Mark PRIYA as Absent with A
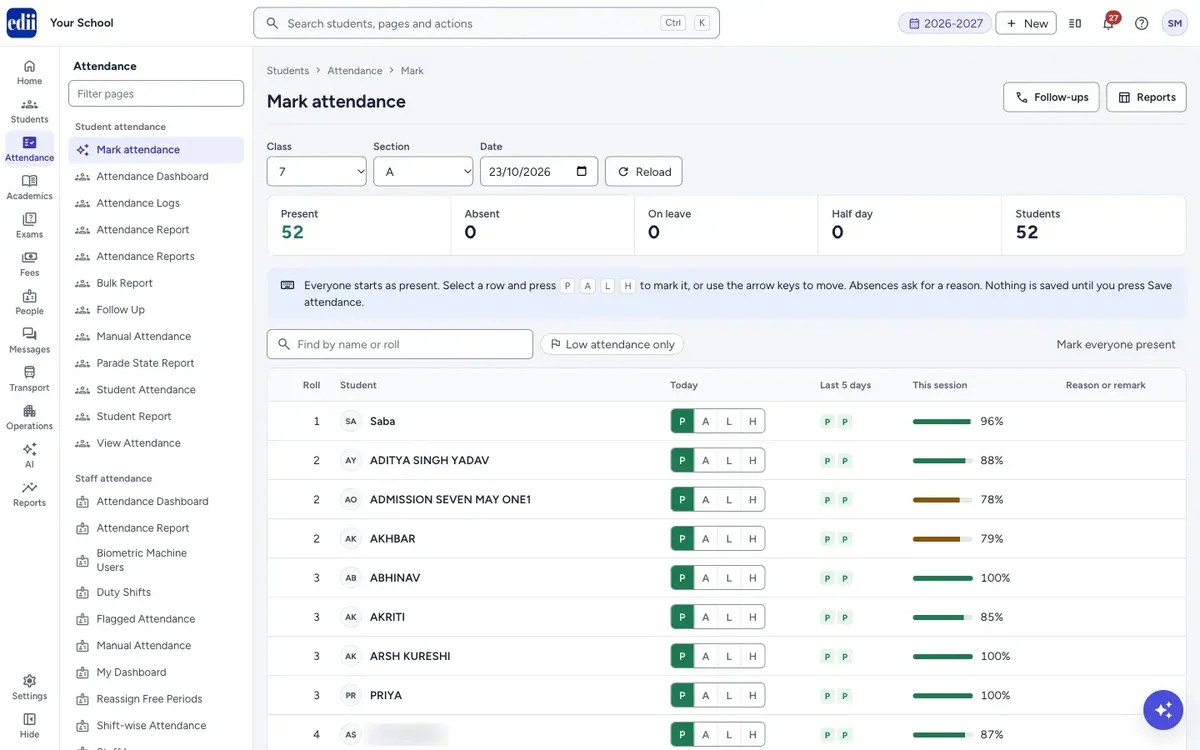The width and height of the screenshot is (1200, 750). pyautogui.click(x=705, y=695)
